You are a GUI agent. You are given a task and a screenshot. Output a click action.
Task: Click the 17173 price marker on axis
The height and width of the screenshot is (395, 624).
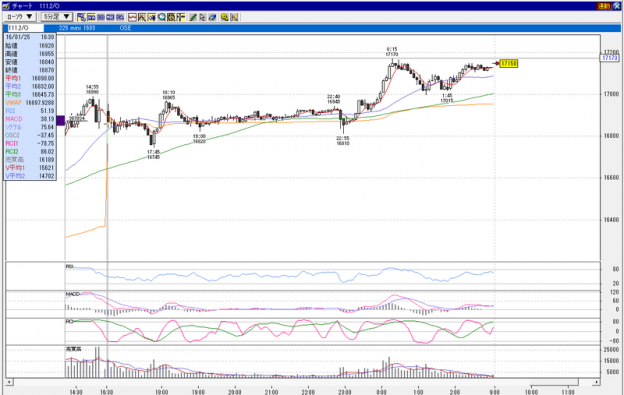coord(610,58)
